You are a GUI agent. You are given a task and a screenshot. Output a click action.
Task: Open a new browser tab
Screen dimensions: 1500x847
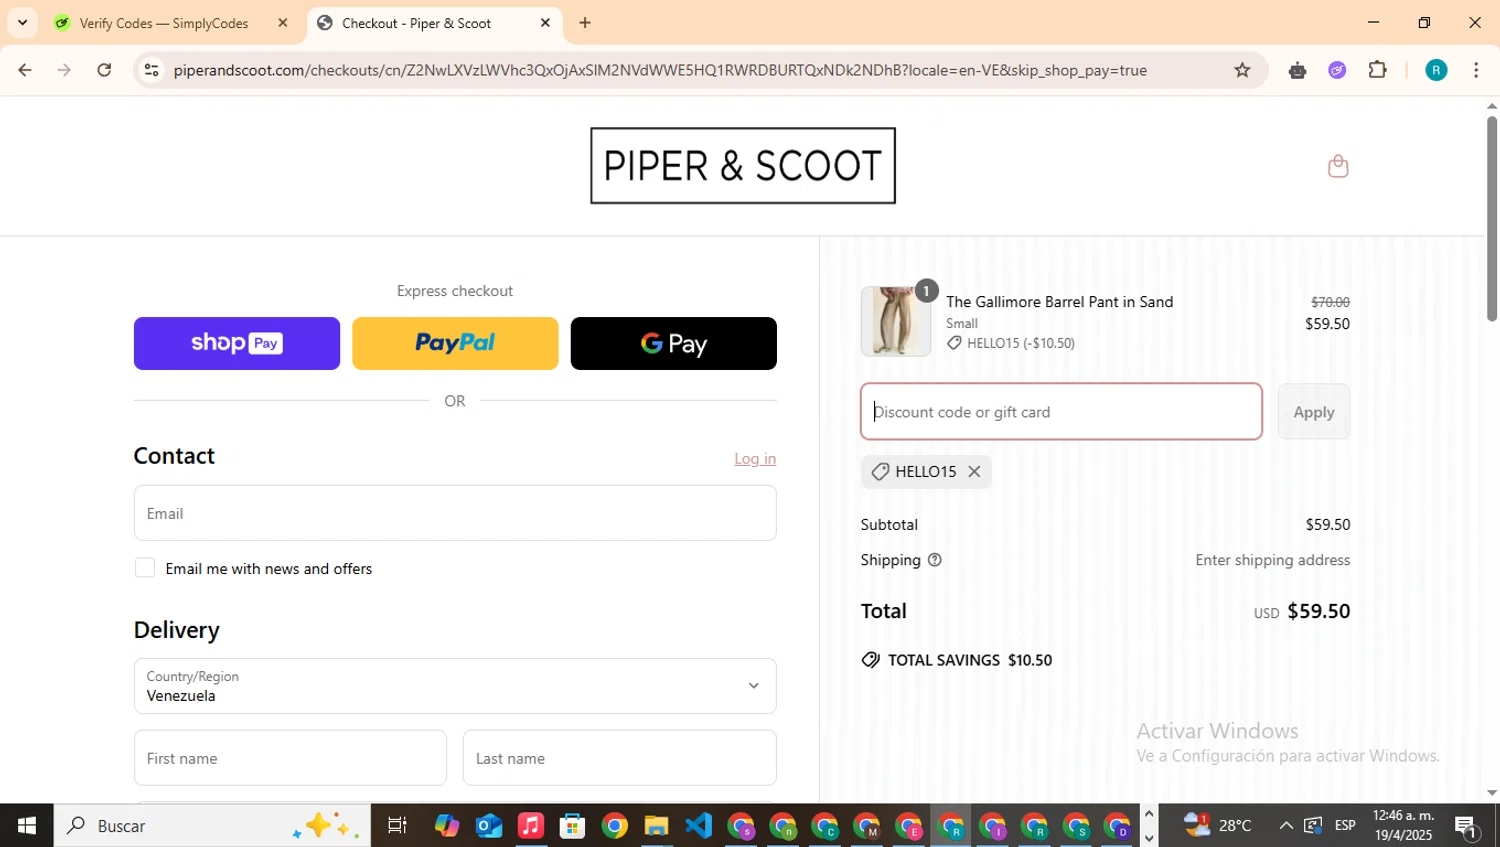click(x=585, y=23)
